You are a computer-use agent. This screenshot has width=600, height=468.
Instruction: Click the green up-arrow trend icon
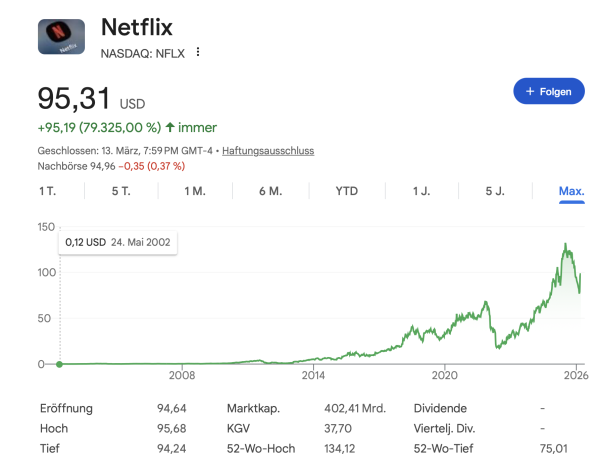coord(170,128)
